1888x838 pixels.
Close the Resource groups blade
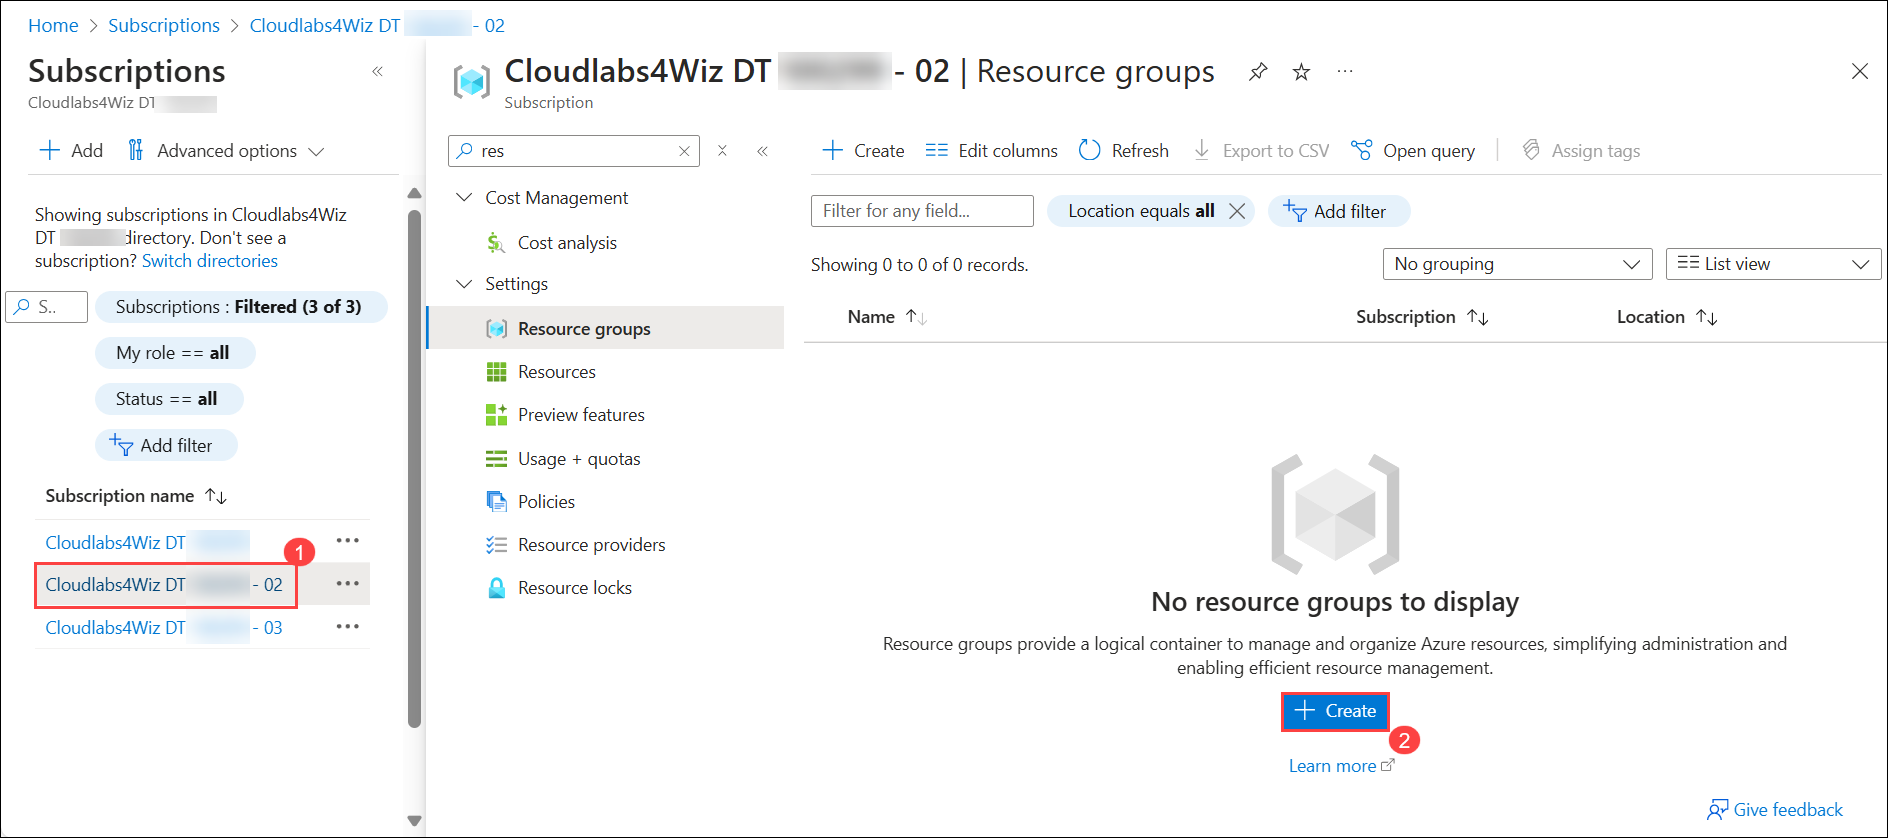click(1860, 71)
